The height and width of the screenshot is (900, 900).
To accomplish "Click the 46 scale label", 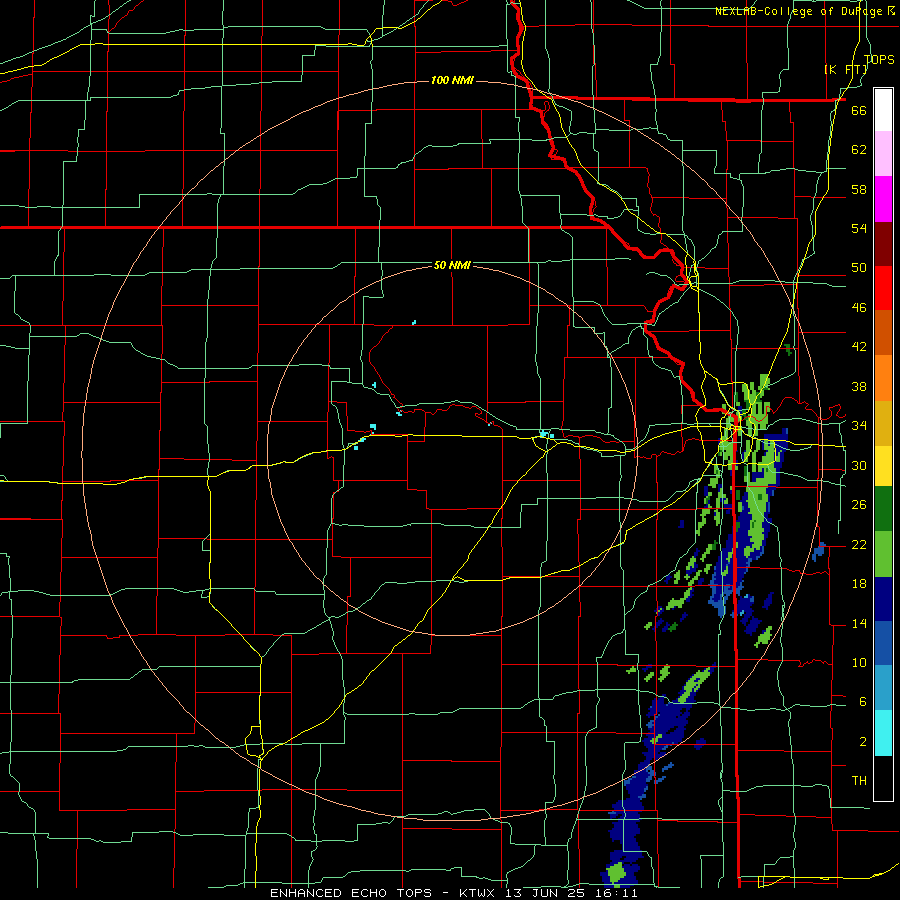I will point(859,307).
